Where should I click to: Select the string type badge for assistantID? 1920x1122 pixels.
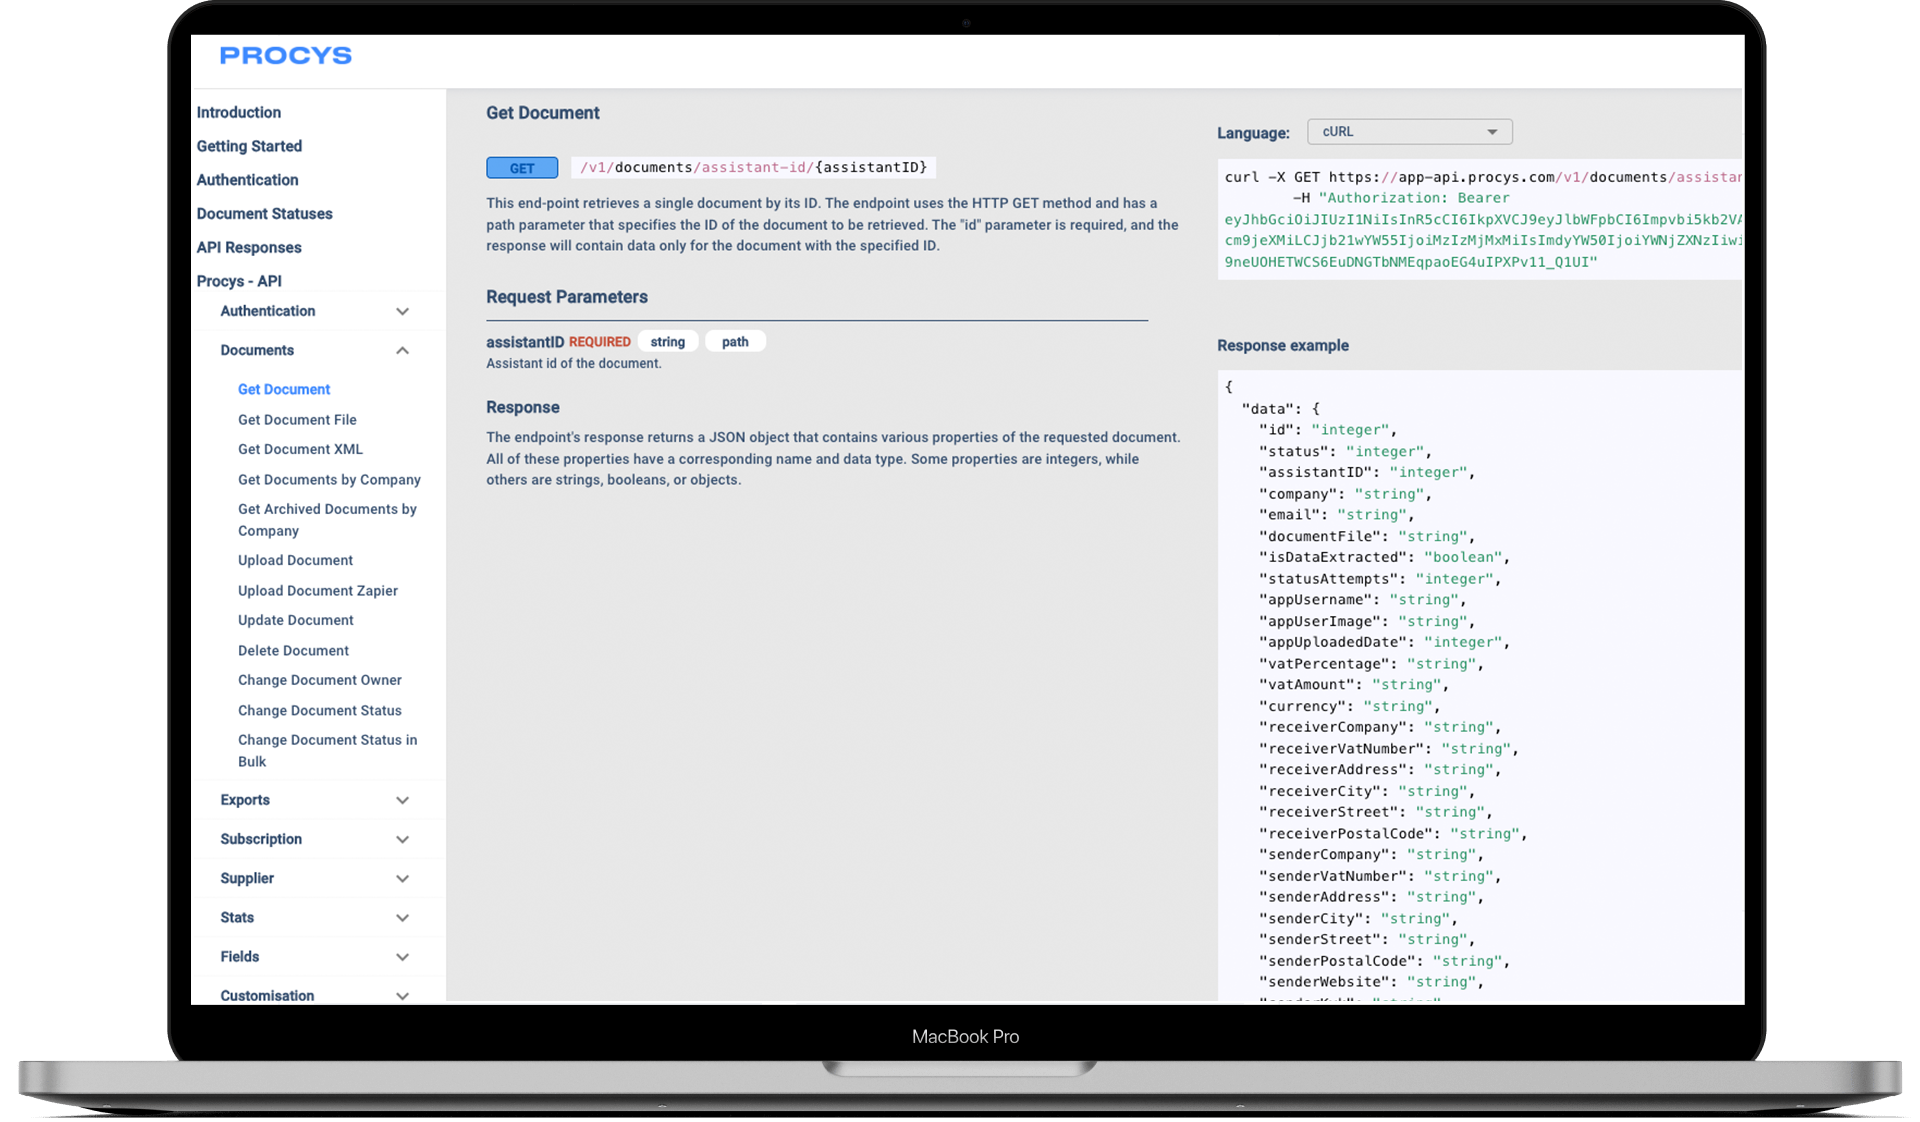(x=668, y=341)
